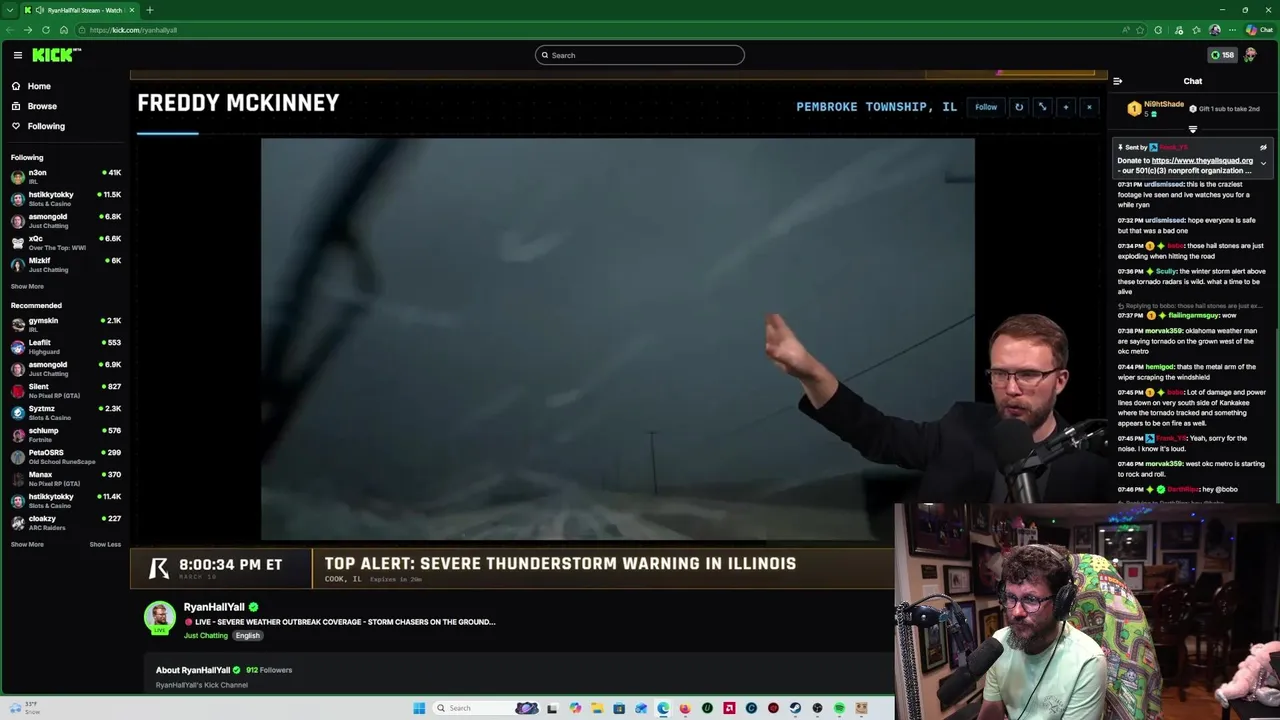The image size is (1280, 720).
Task: Open n3on's channel from Following
Action: click(x=65, y=176)
